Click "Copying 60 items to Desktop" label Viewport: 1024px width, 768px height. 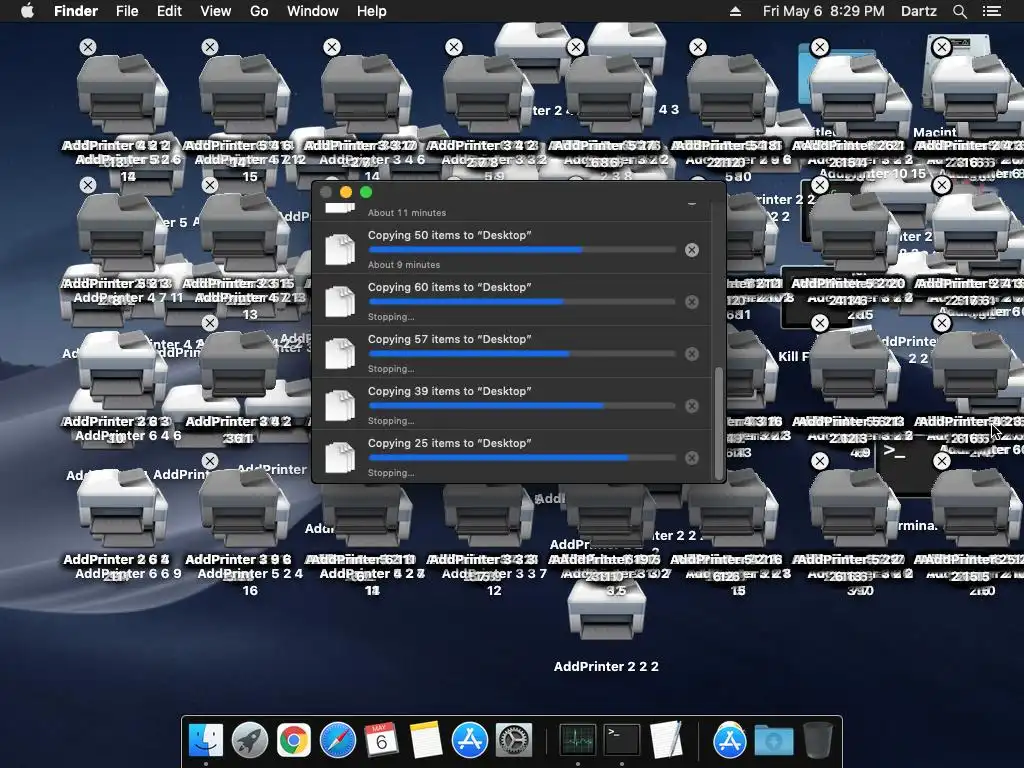[449, 287]
